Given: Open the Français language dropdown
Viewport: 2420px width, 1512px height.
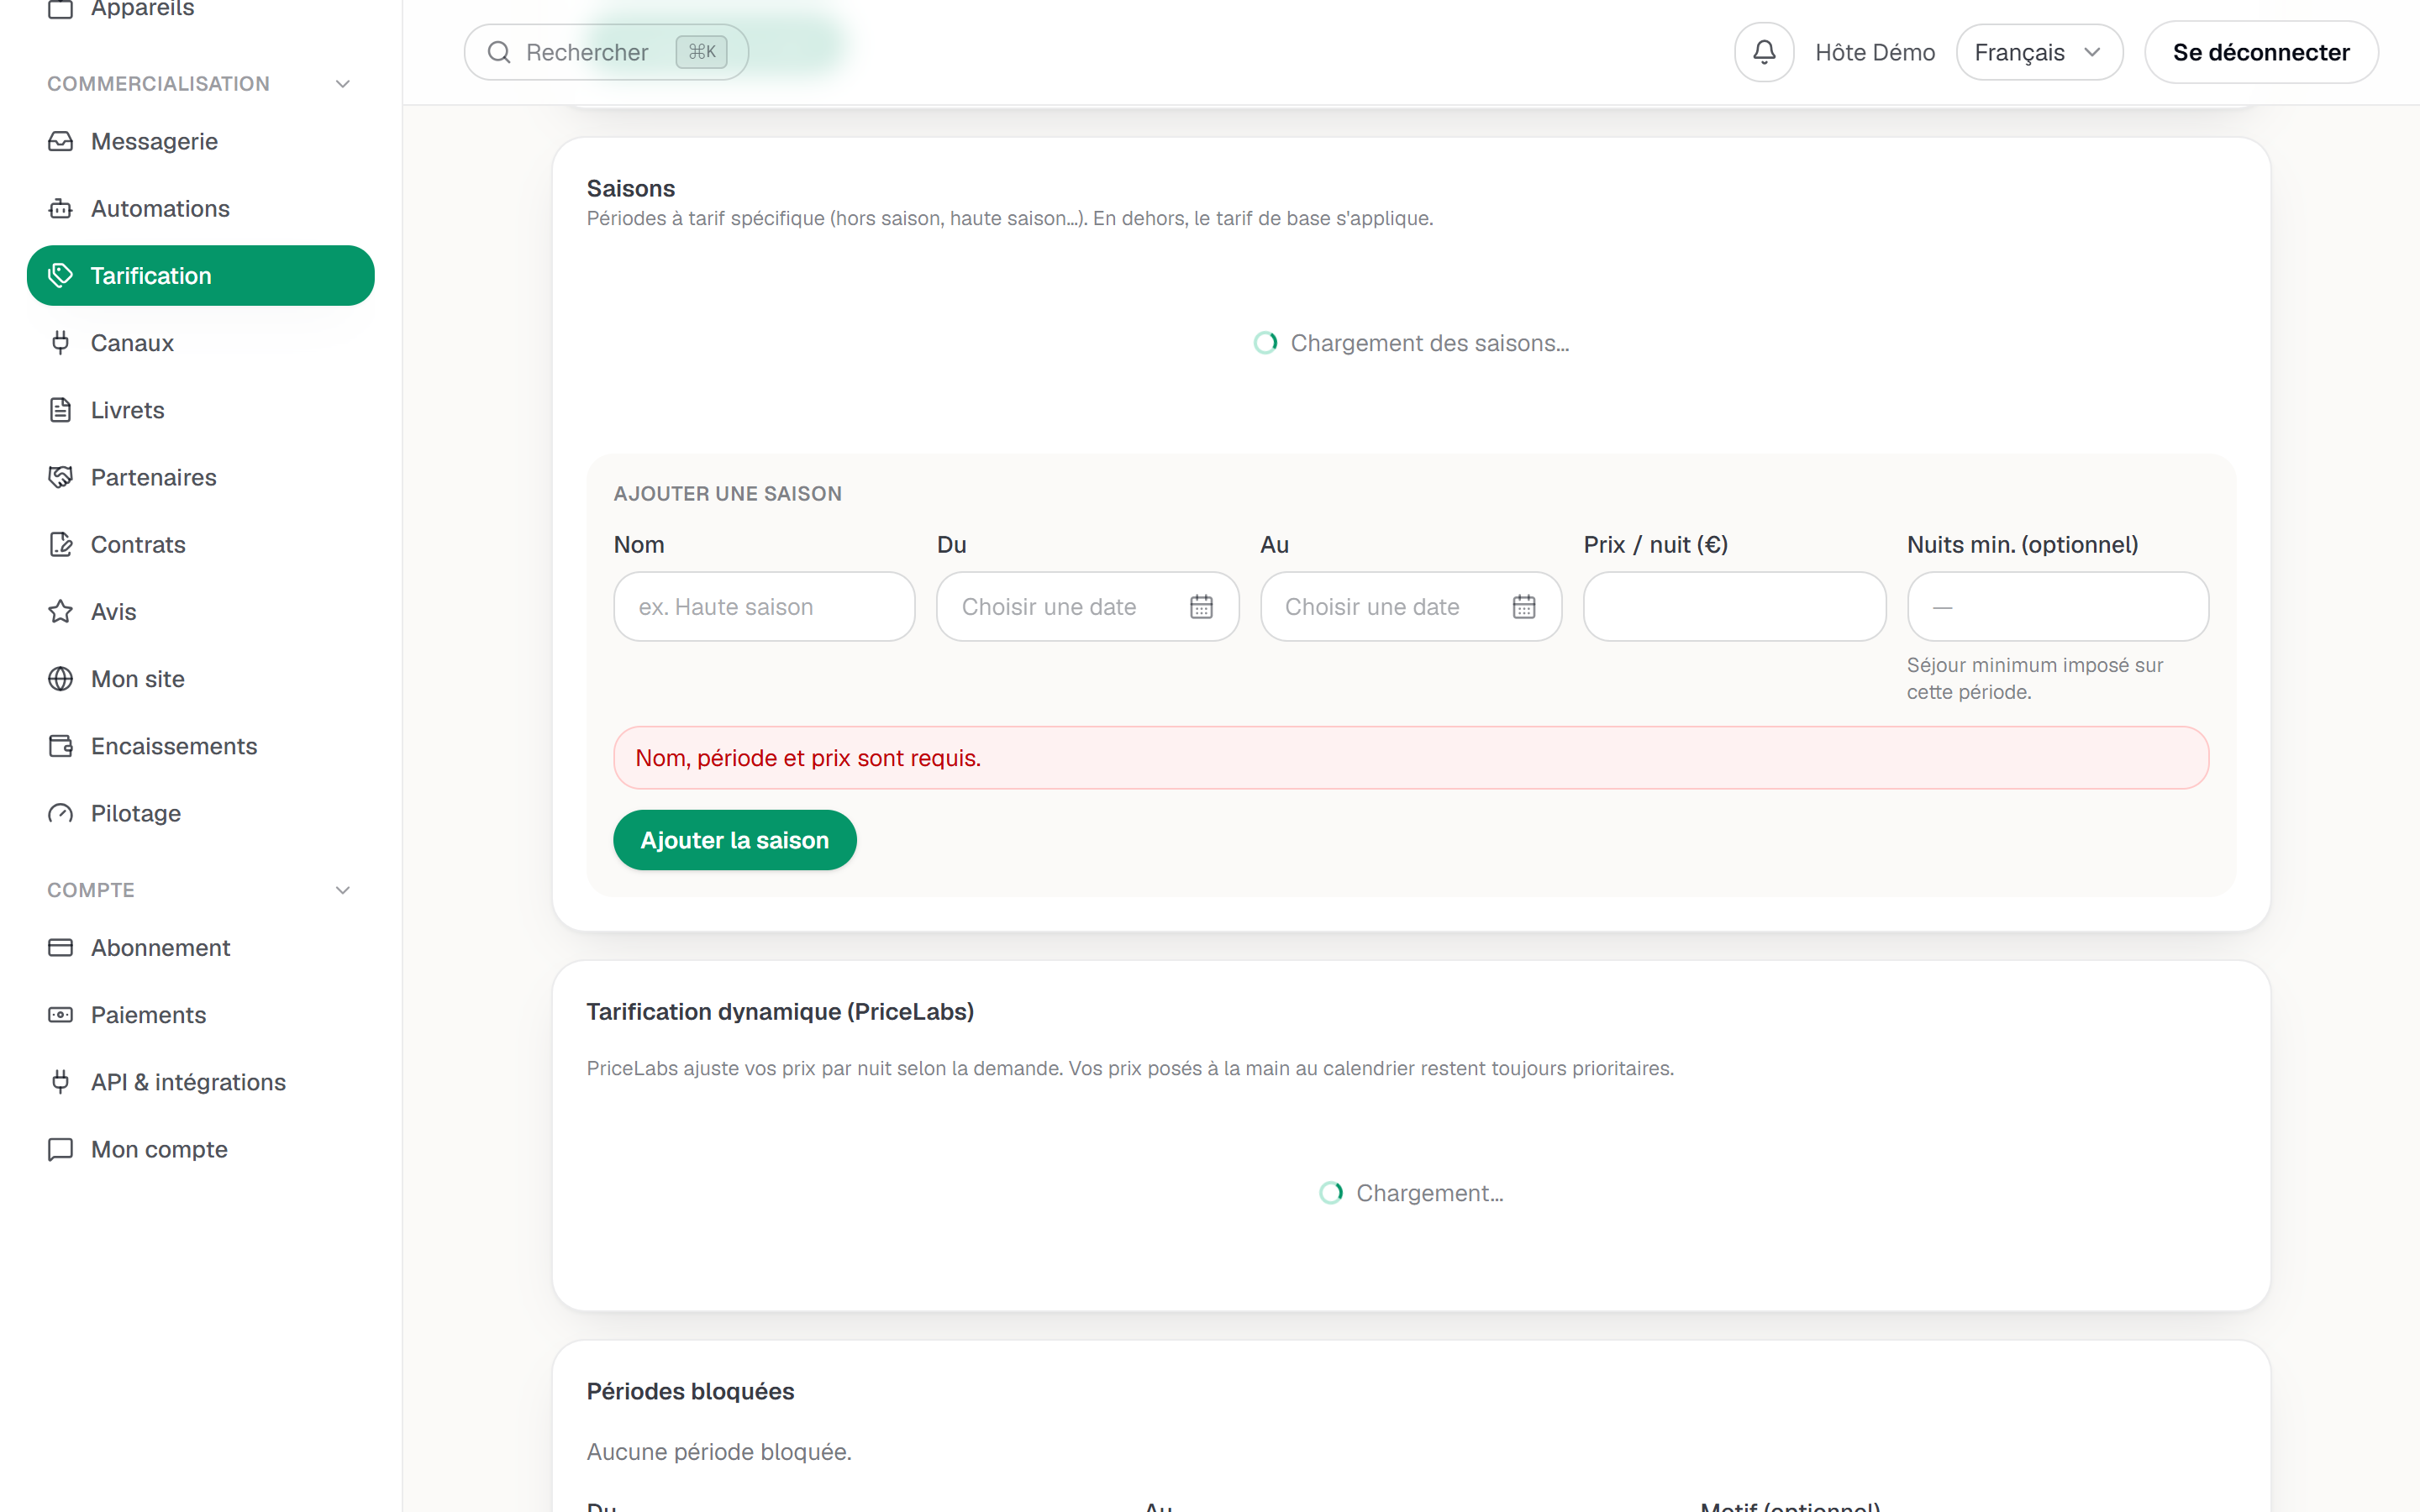Looking at the screenshot, I should pos(2039,52).
